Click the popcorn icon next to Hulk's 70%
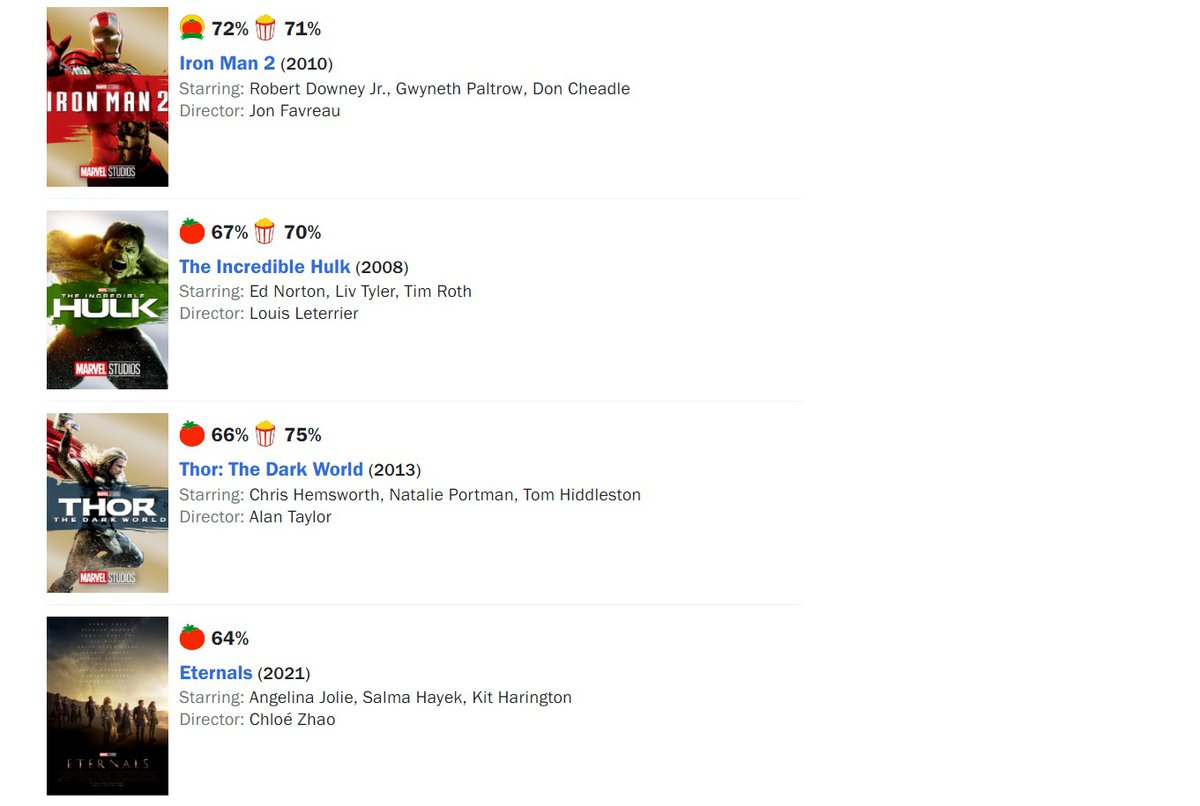This screenshot has width=1200, height=806. point(264,232)
